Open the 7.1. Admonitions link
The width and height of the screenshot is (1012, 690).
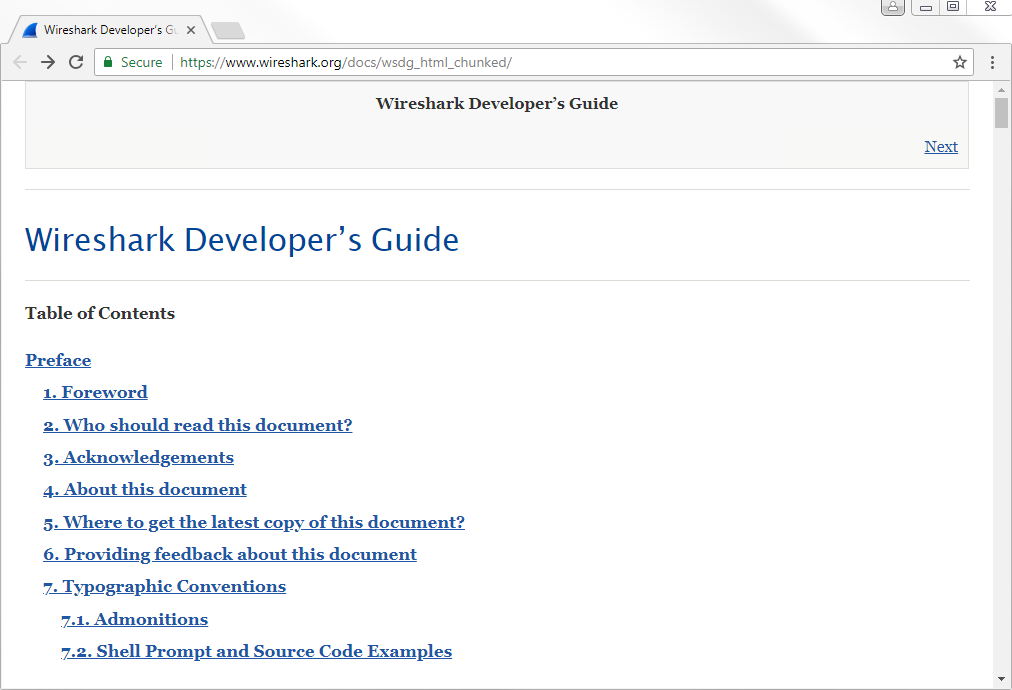coord(134,619)
